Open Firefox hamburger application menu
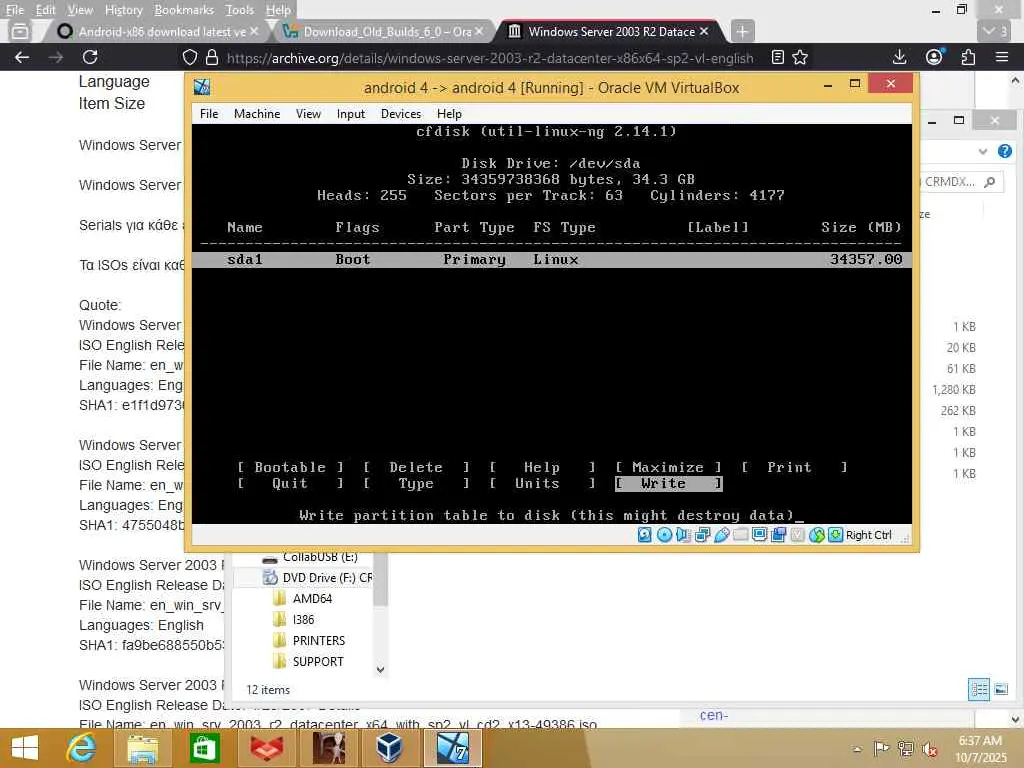Image resolution: width=1024 pixels, height=768 pixels. tap(1002, 57)
